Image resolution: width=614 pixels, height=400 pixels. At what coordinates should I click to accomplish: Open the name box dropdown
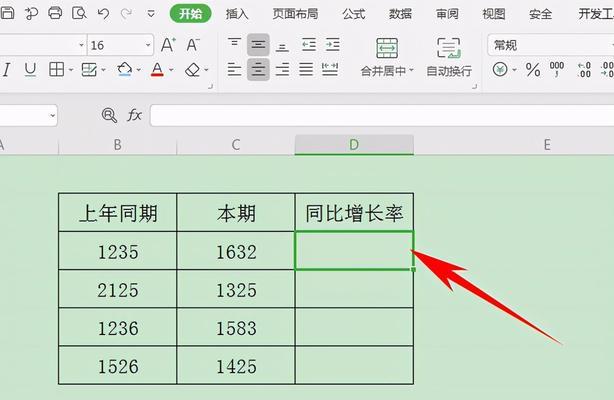52,116
